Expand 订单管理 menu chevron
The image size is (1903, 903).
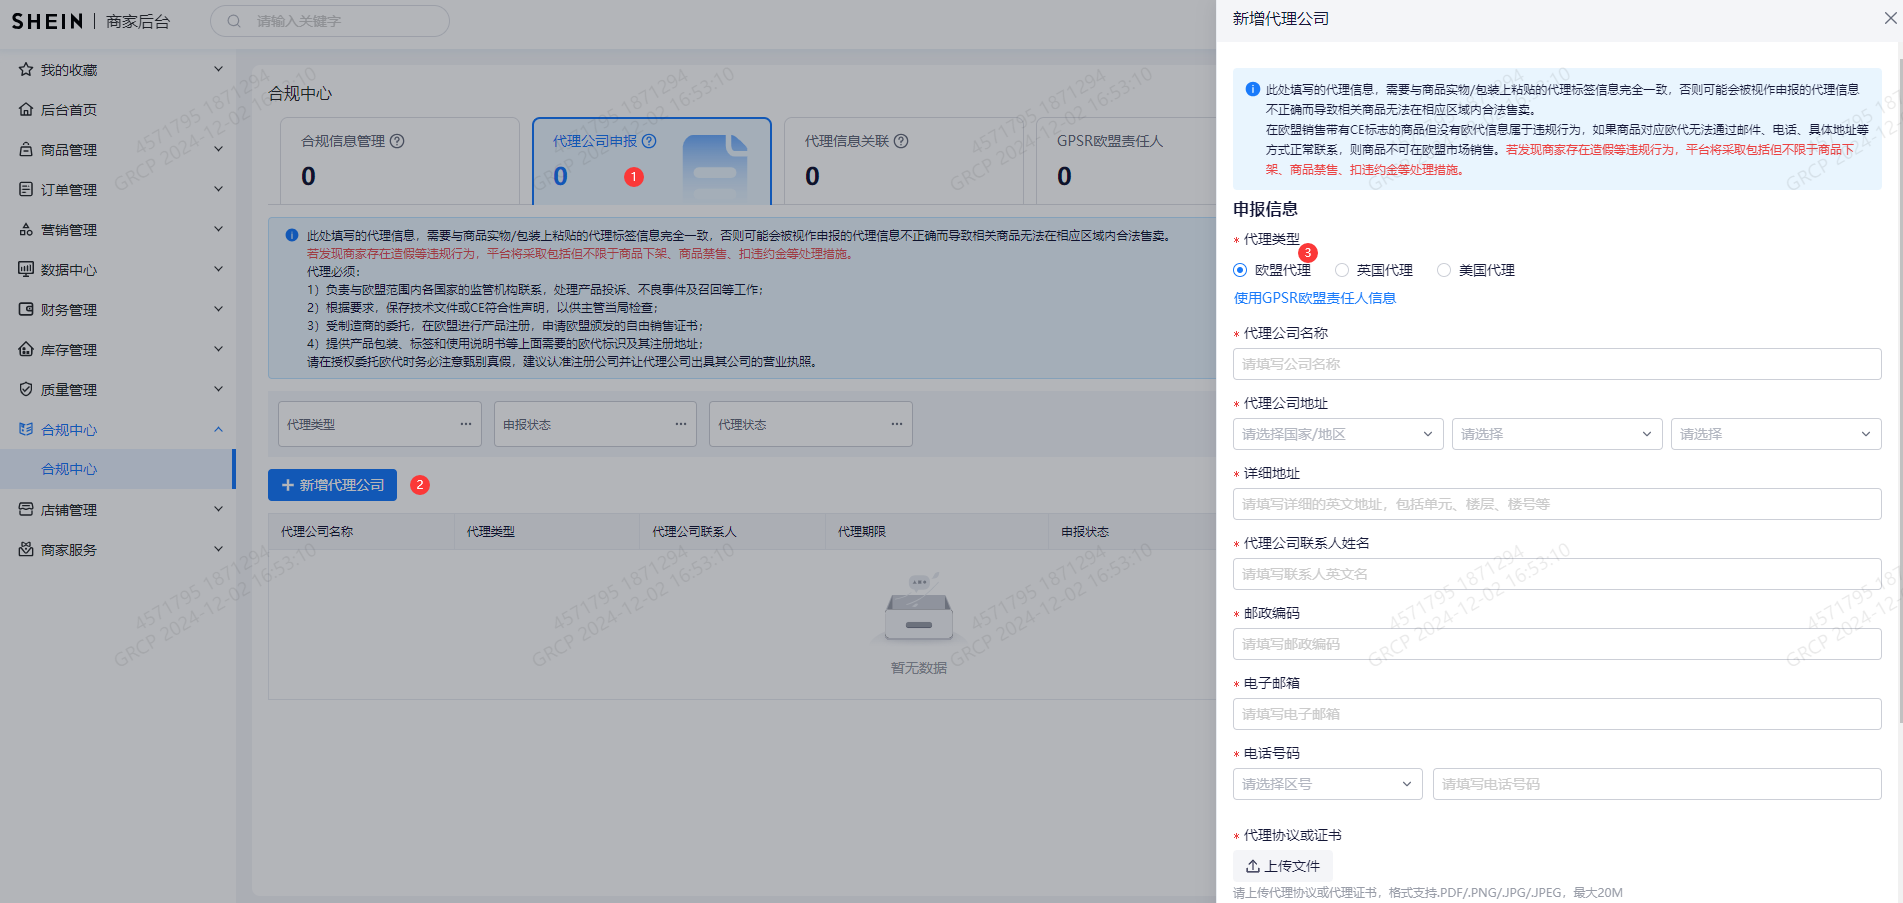click(218, 189)
